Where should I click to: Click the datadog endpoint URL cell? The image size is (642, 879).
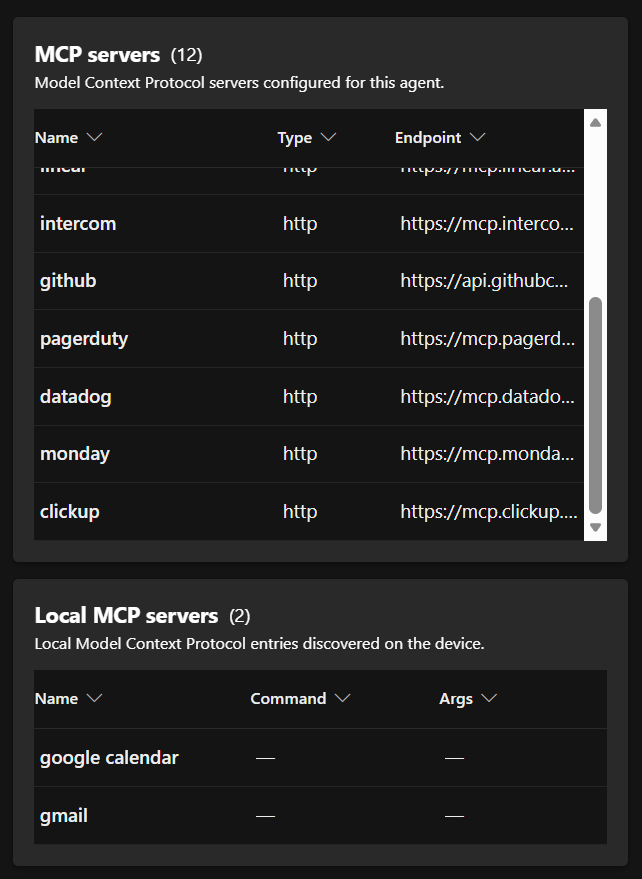pos(487,397)
